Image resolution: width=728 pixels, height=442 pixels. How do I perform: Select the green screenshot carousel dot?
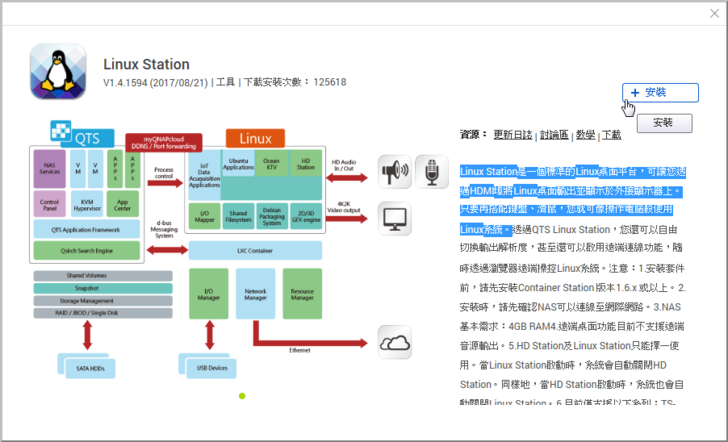pos(242,396)
